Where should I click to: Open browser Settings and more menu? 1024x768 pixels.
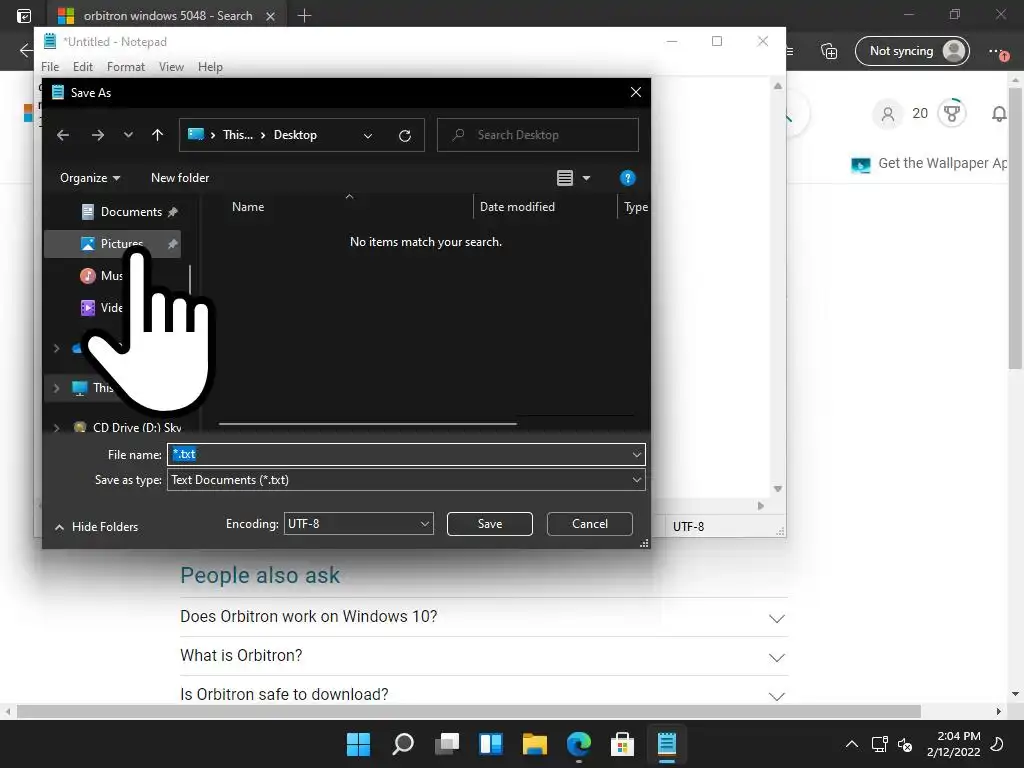pyautogui.click(x=998, y=51)
